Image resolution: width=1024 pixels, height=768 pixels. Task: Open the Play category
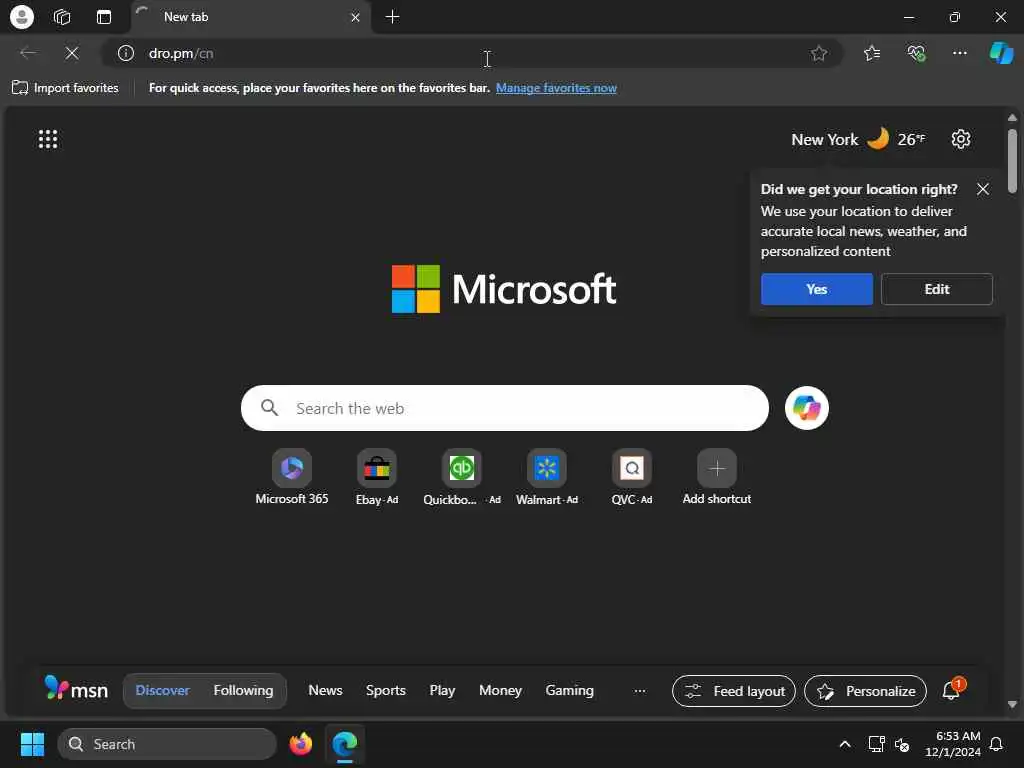click(442, 690)
